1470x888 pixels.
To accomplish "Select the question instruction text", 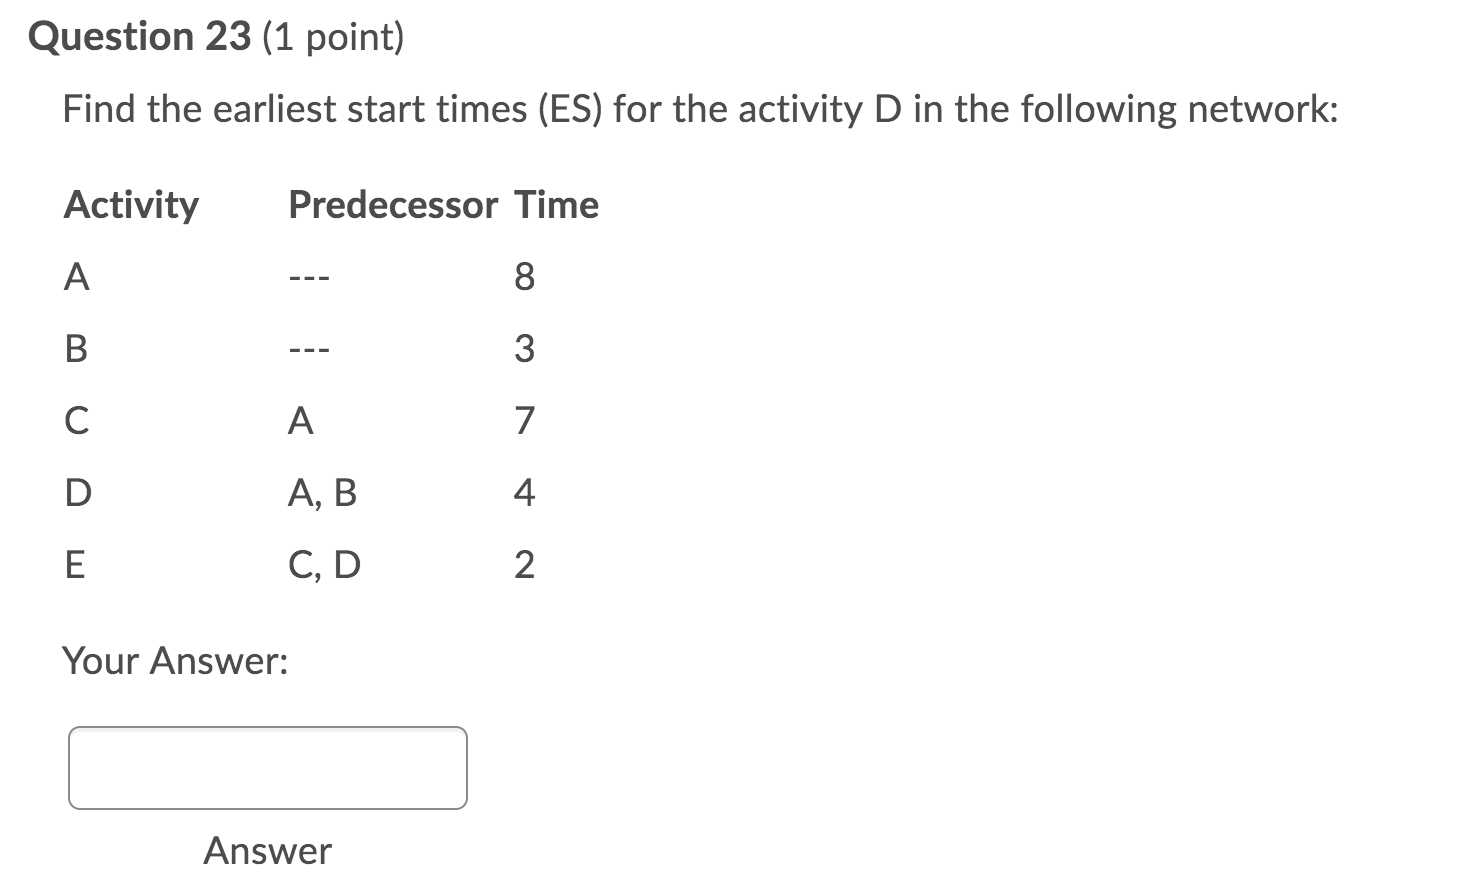I will coord(700,108).
